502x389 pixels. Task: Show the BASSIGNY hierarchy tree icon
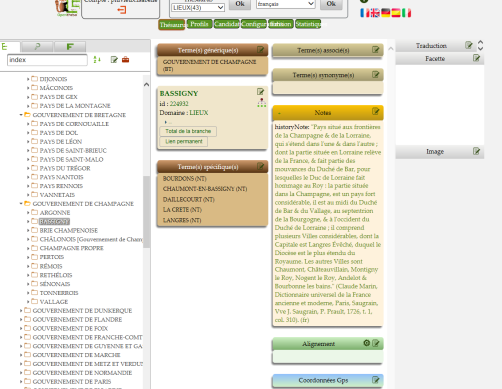pyautogui.click(x=262, y=103)
